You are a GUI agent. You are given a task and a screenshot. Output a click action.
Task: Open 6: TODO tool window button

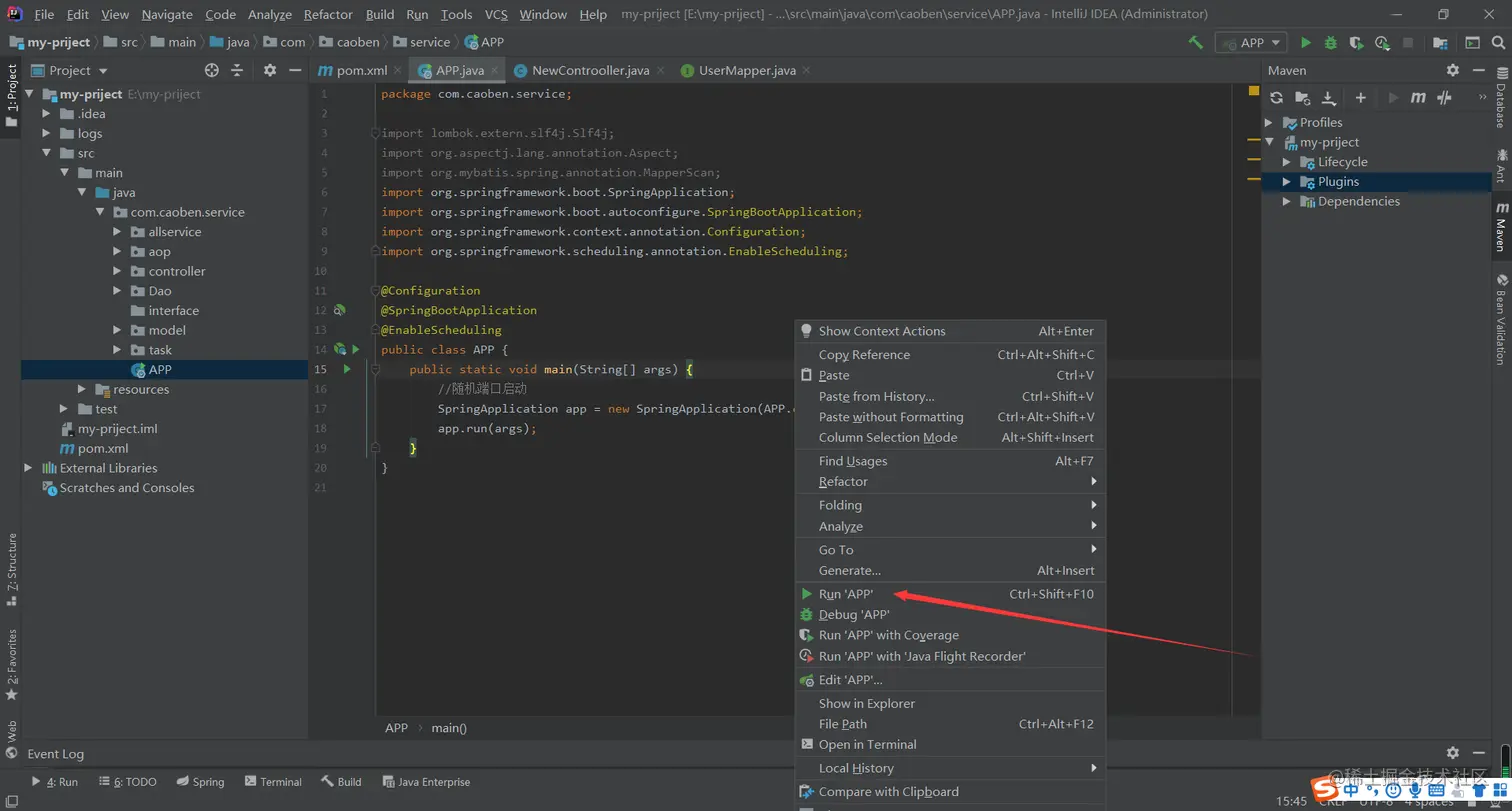(127, 782)
